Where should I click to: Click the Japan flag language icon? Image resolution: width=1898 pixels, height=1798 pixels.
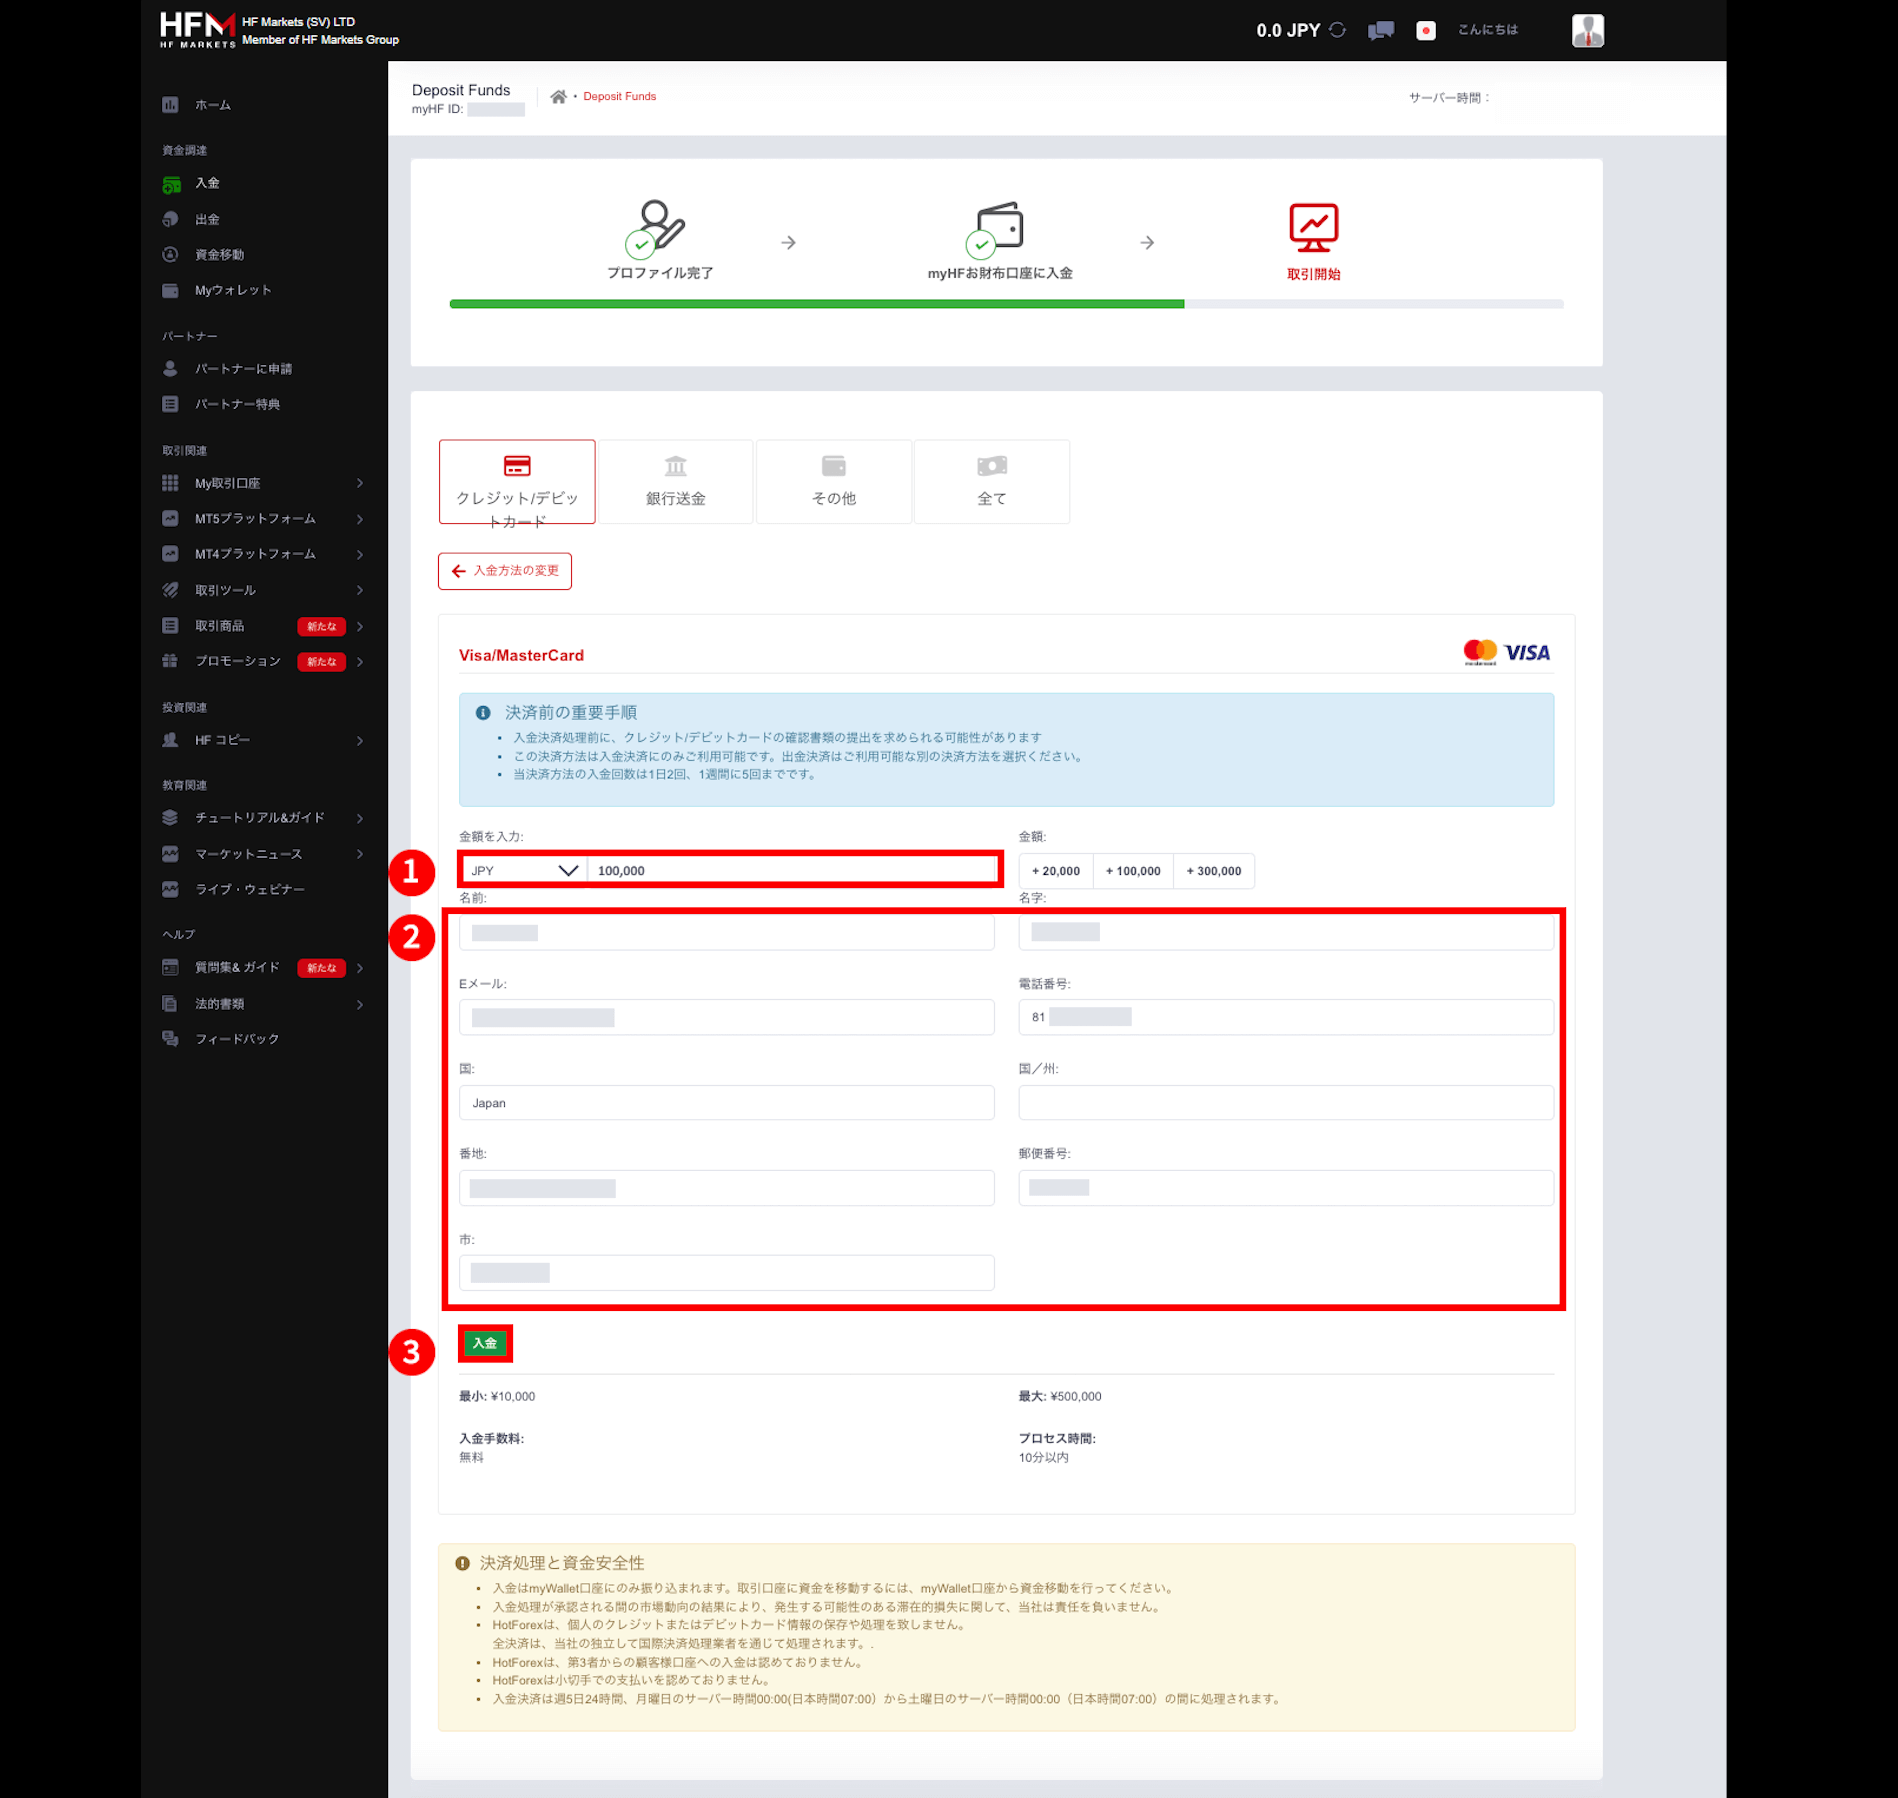tap(1426, 30)
